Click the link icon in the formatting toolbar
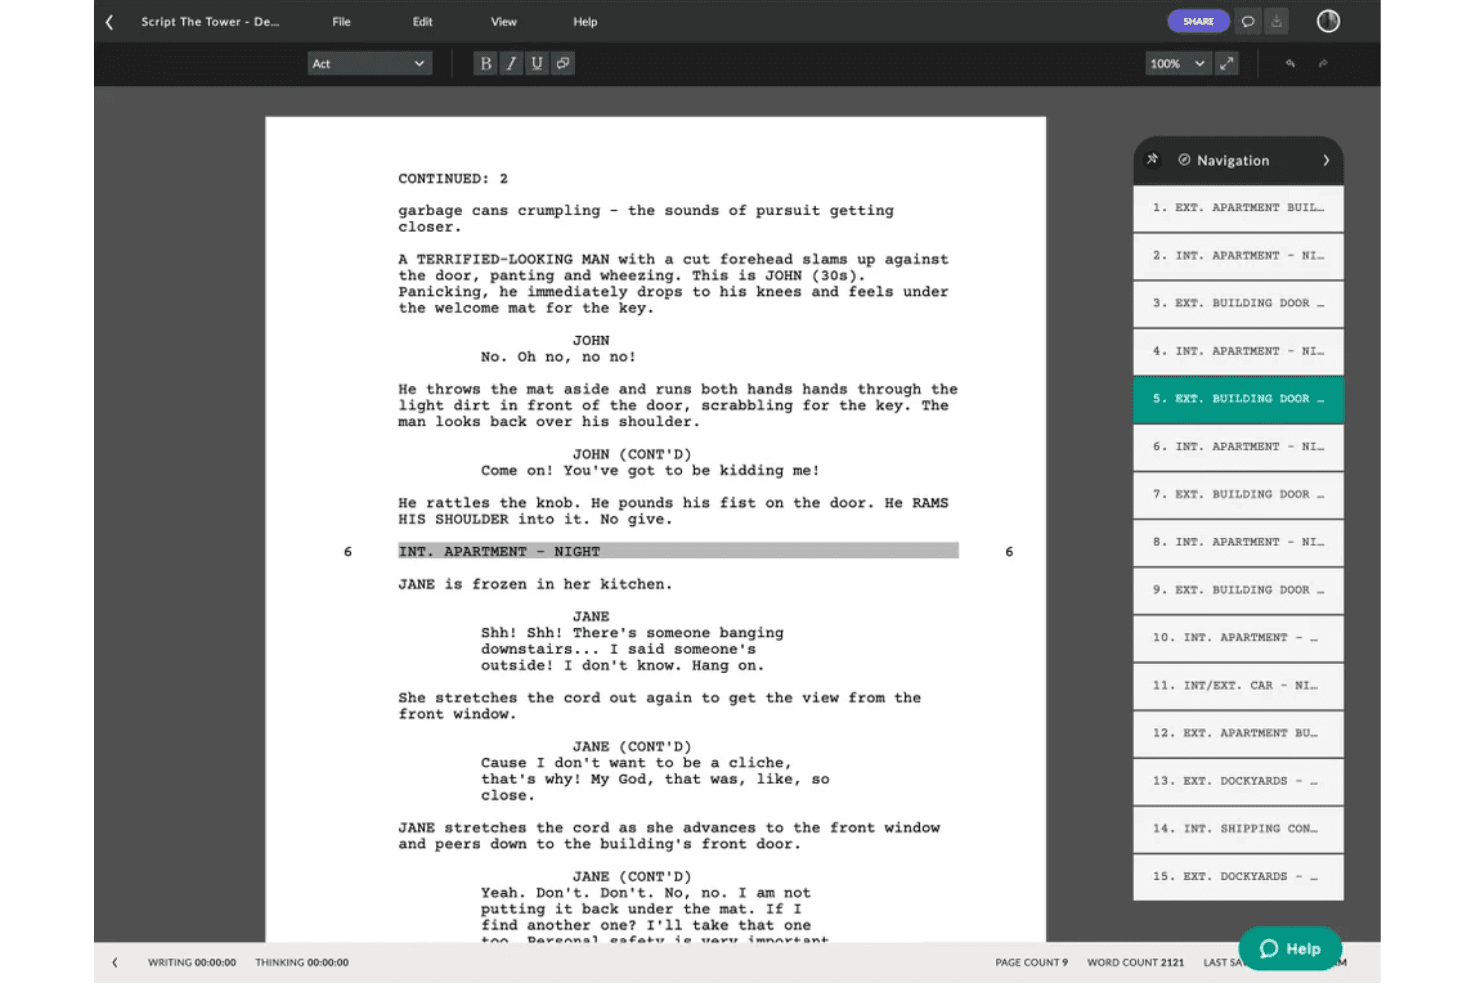The width and height of the screenshot is (1480, 987). click(563, 63)
